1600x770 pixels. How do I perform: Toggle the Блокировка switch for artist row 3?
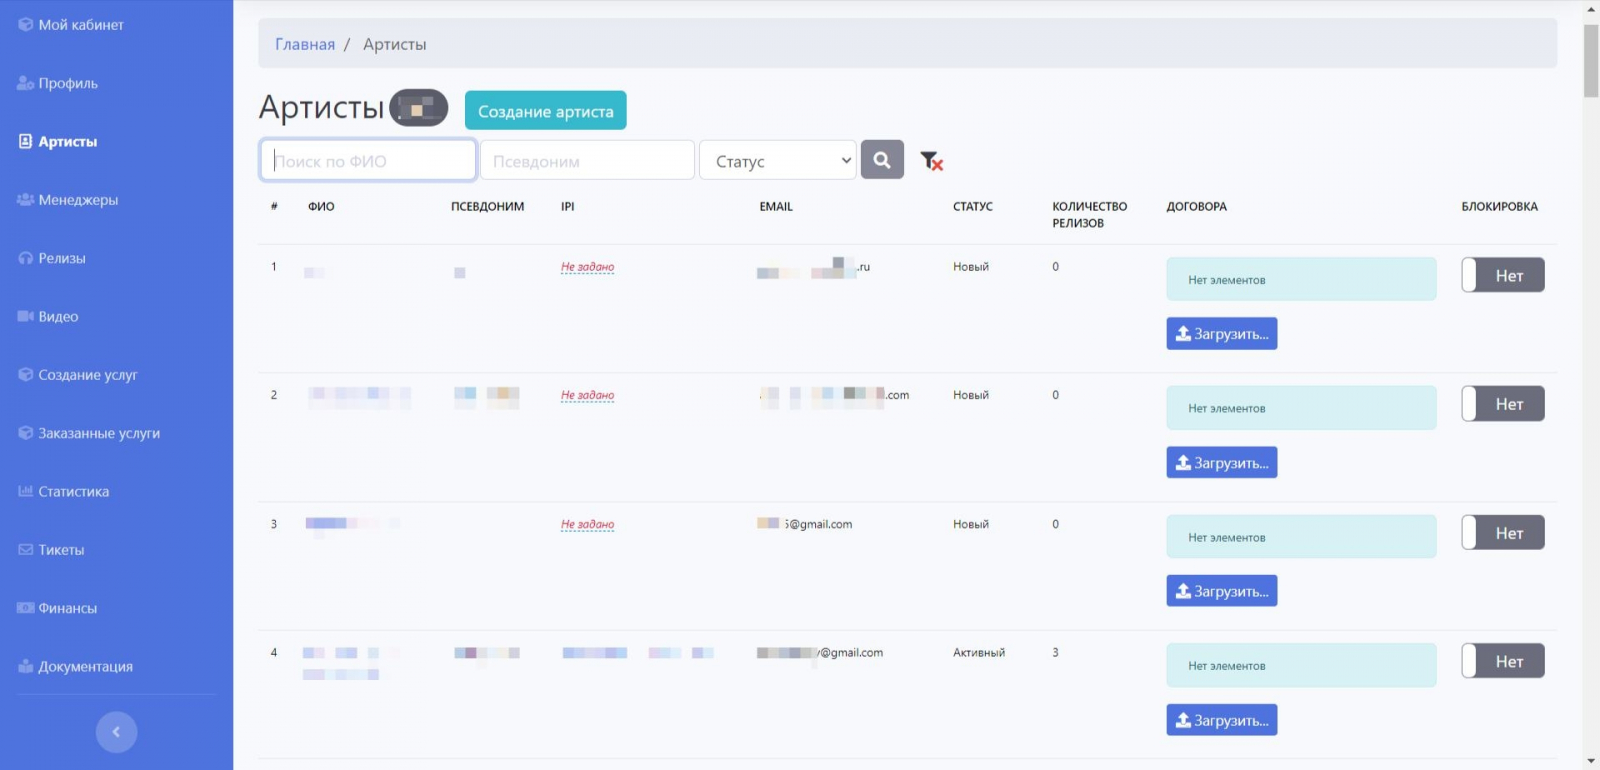[1502, 533]
